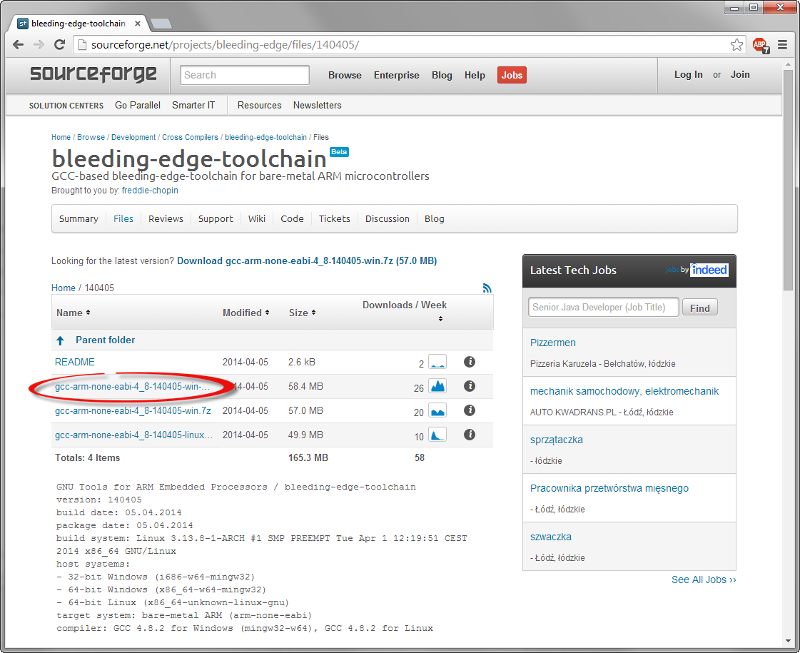Download the gcc-arm-none-eabi linux file
Screen dimensions: 800x653
pyautogui.click(x=134, y=435)
